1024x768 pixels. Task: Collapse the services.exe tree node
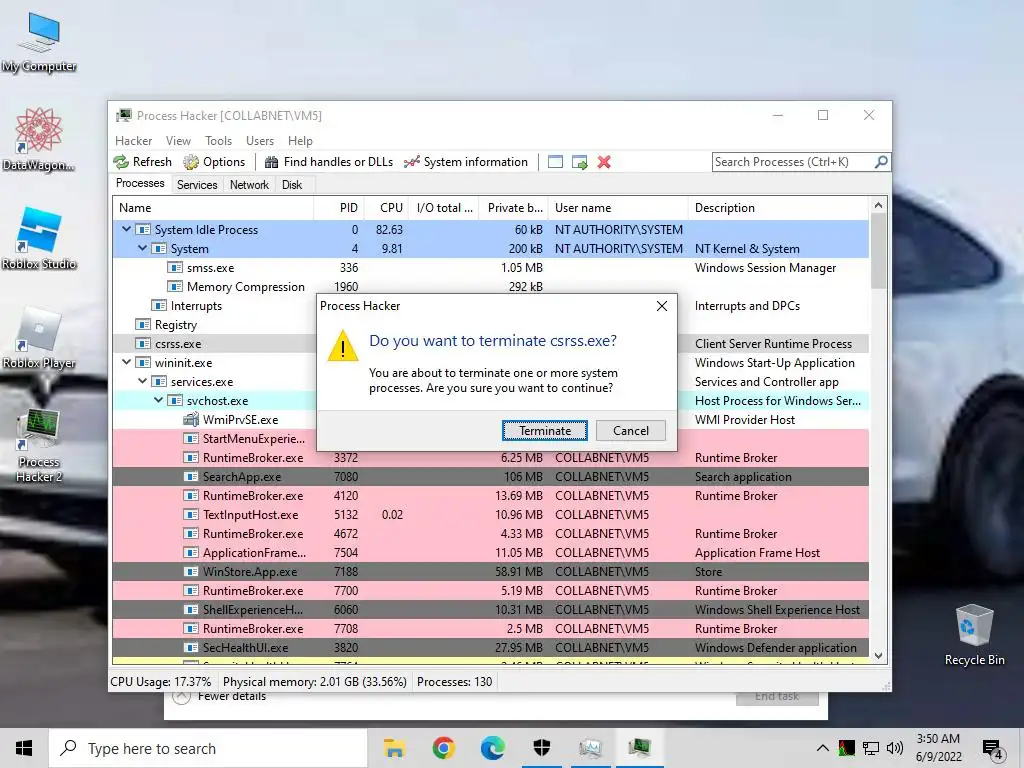click(x=142, y=381)
